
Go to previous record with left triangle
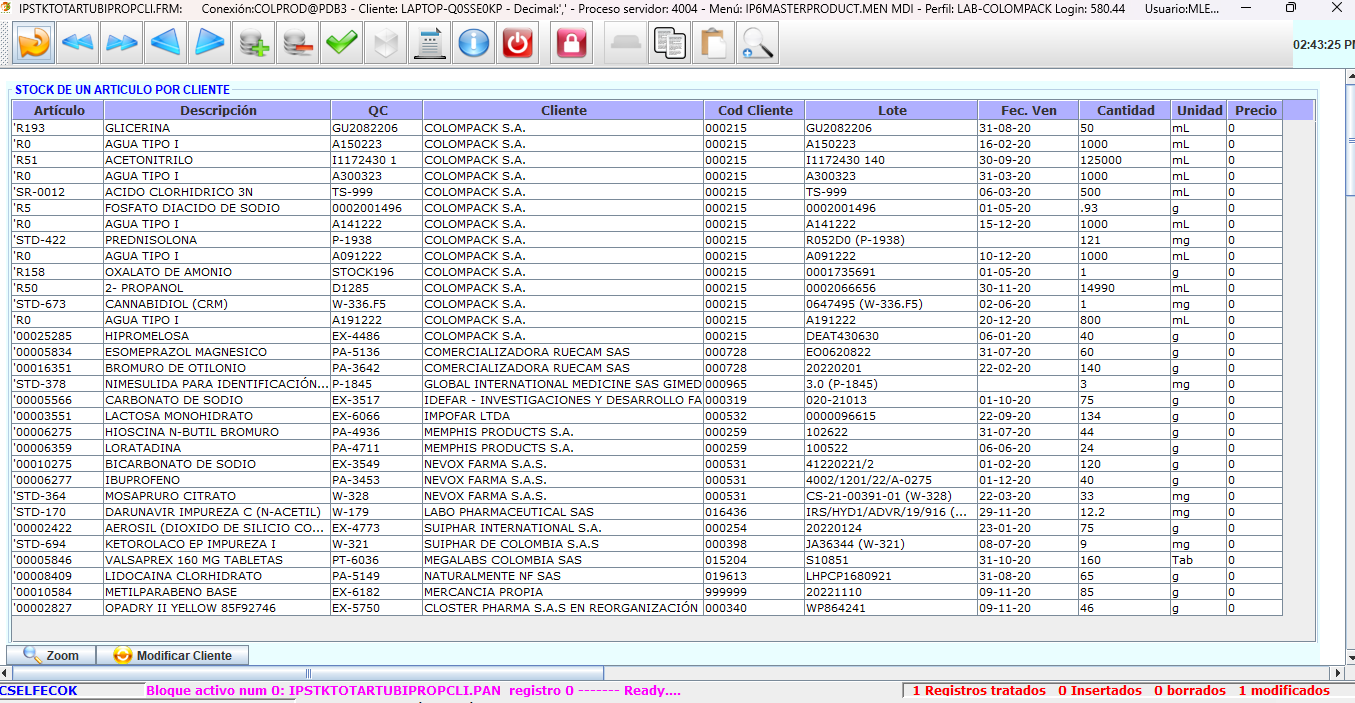[166, 43]
